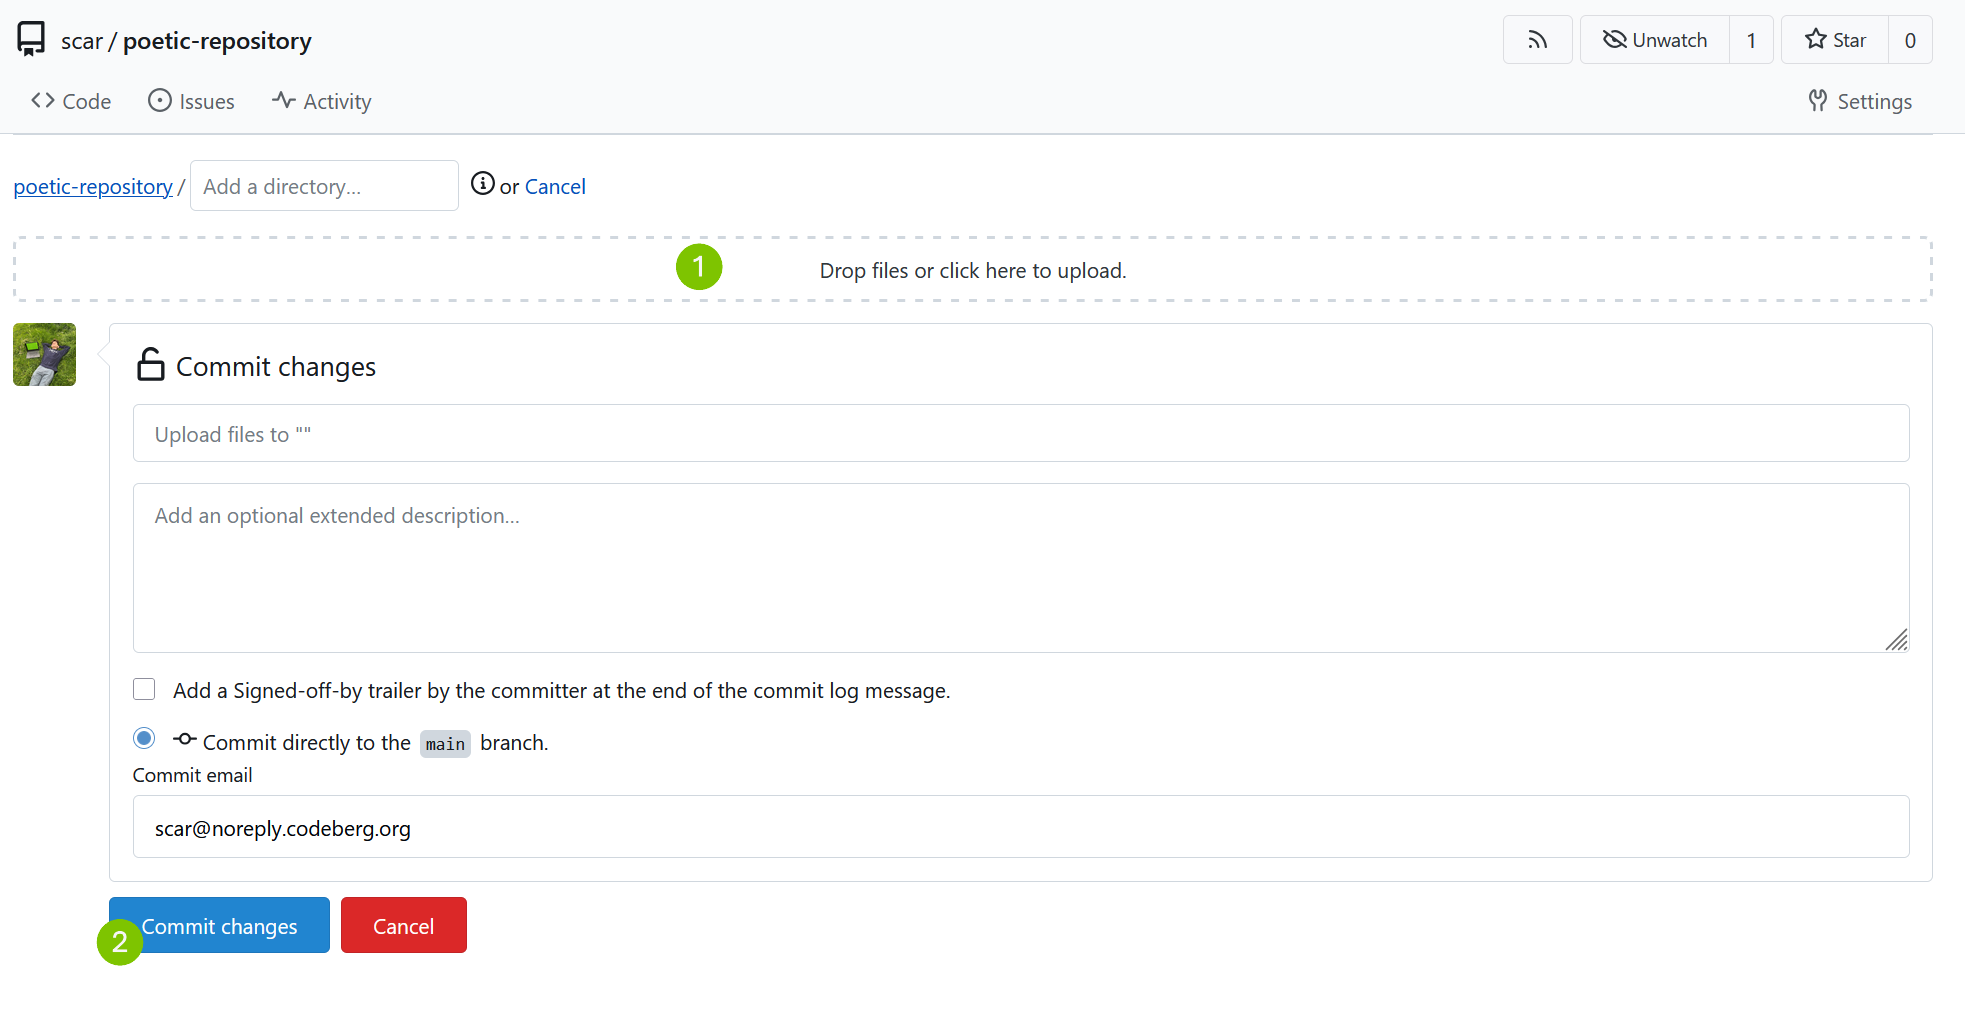
Task: Click the repository icon beside scar
Action: coord(31,39)
